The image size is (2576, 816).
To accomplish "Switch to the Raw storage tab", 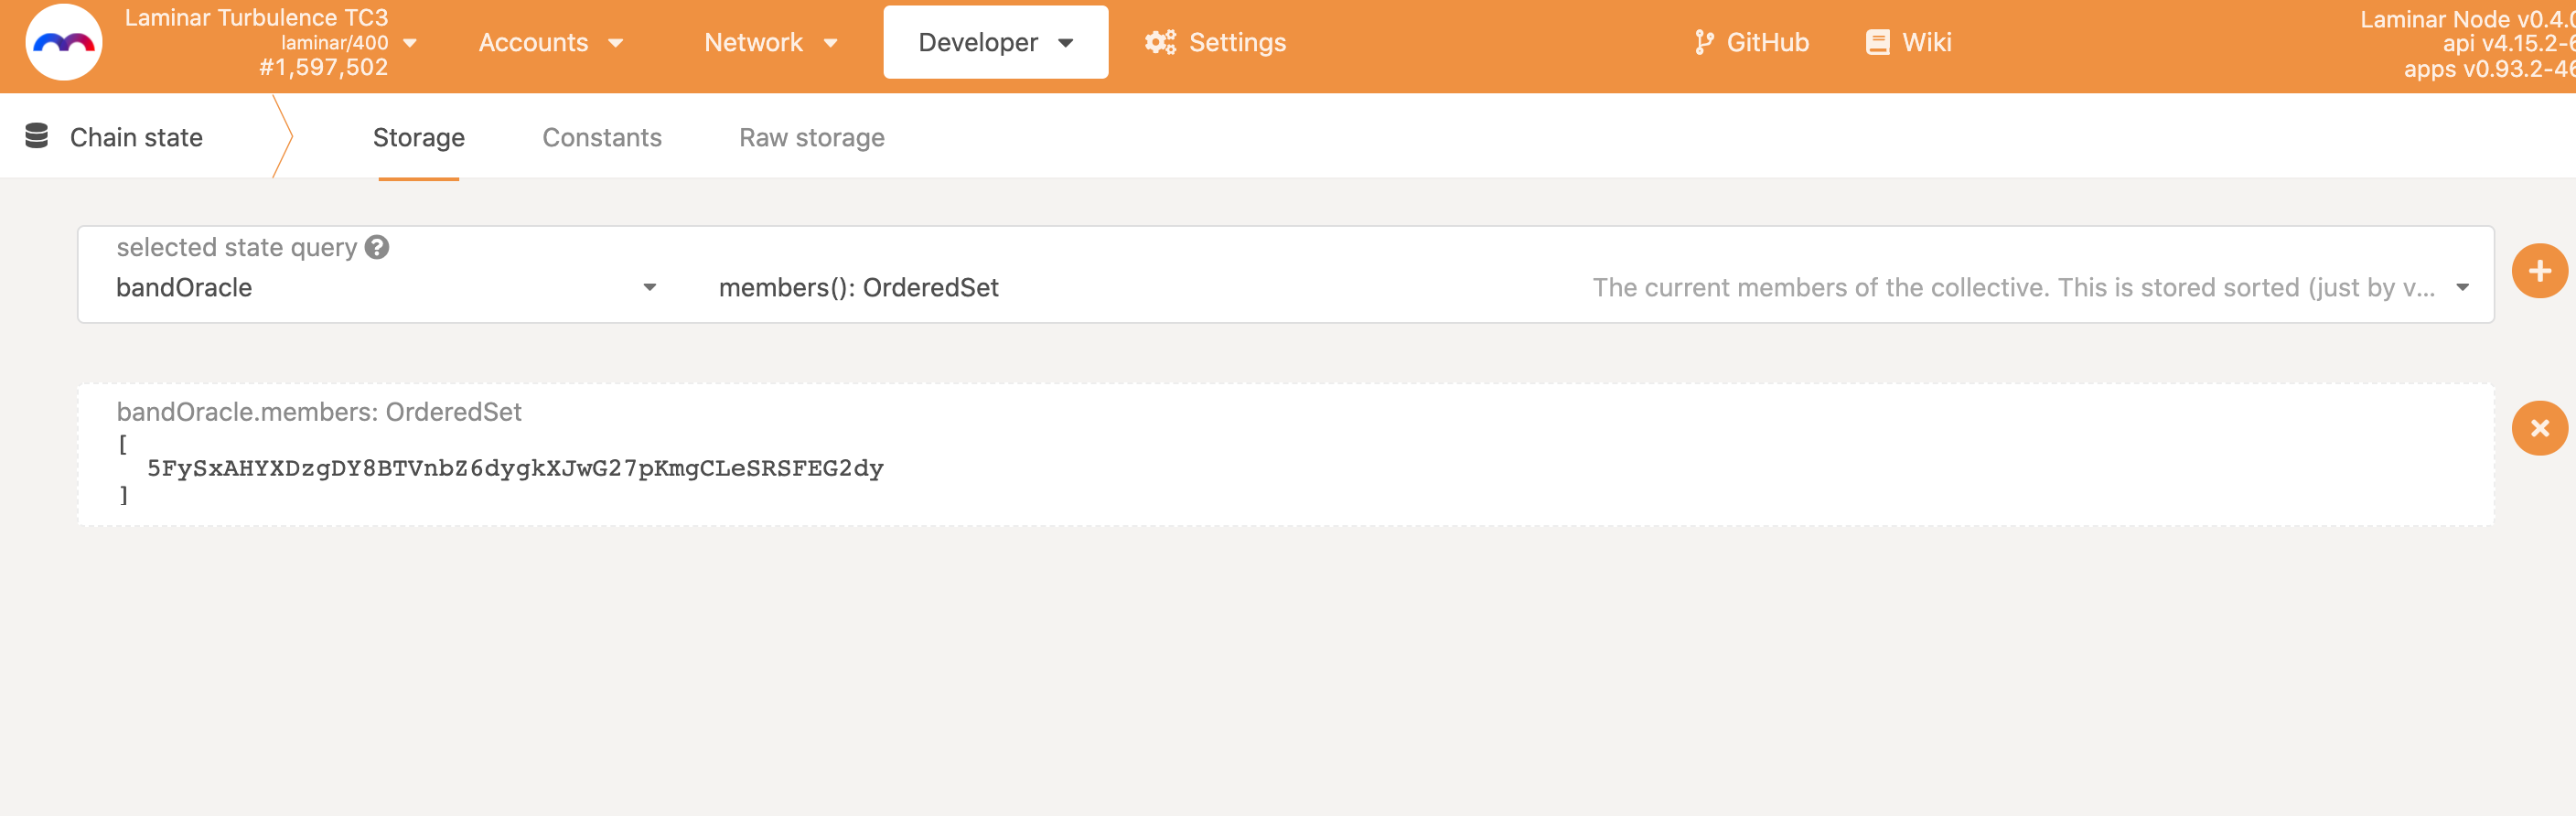I will [811, 137].
